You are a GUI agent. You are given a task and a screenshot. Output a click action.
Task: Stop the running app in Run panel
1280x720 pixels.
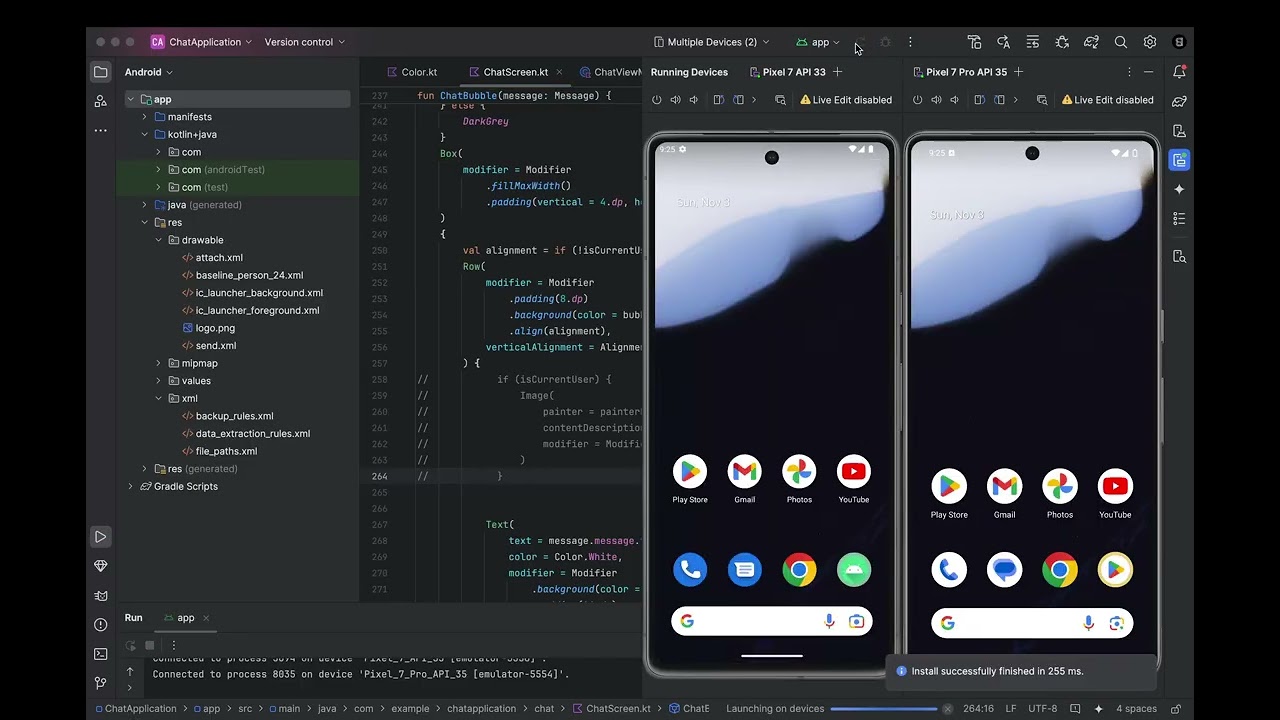(x=150, y=646)
